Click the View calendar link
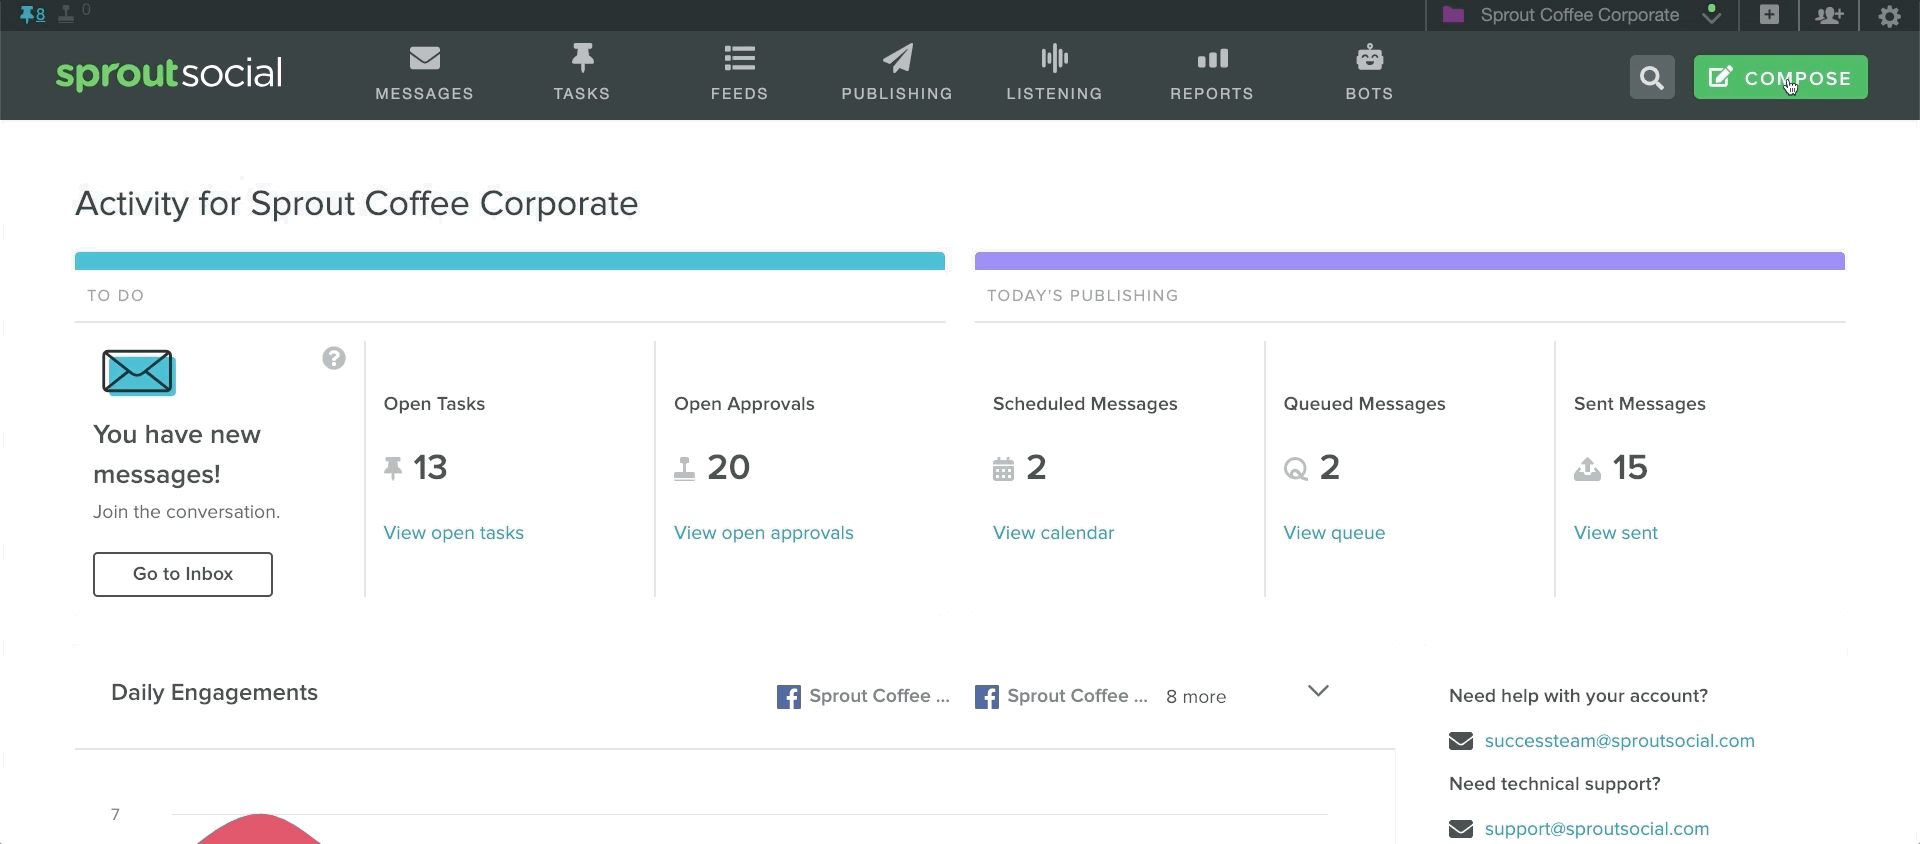1920x844 pixels. click(1054, 533)
